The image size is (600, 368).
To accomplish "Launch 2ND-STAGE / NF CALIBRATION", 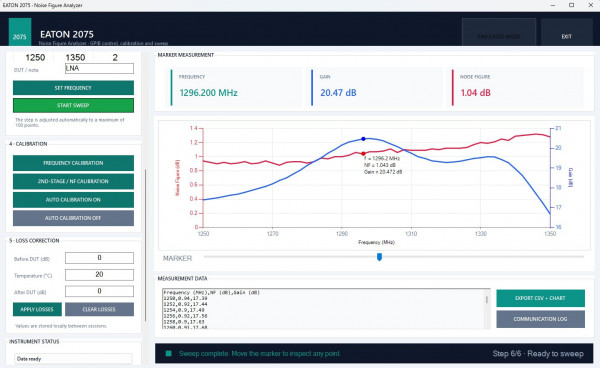I will click(73, 181).
